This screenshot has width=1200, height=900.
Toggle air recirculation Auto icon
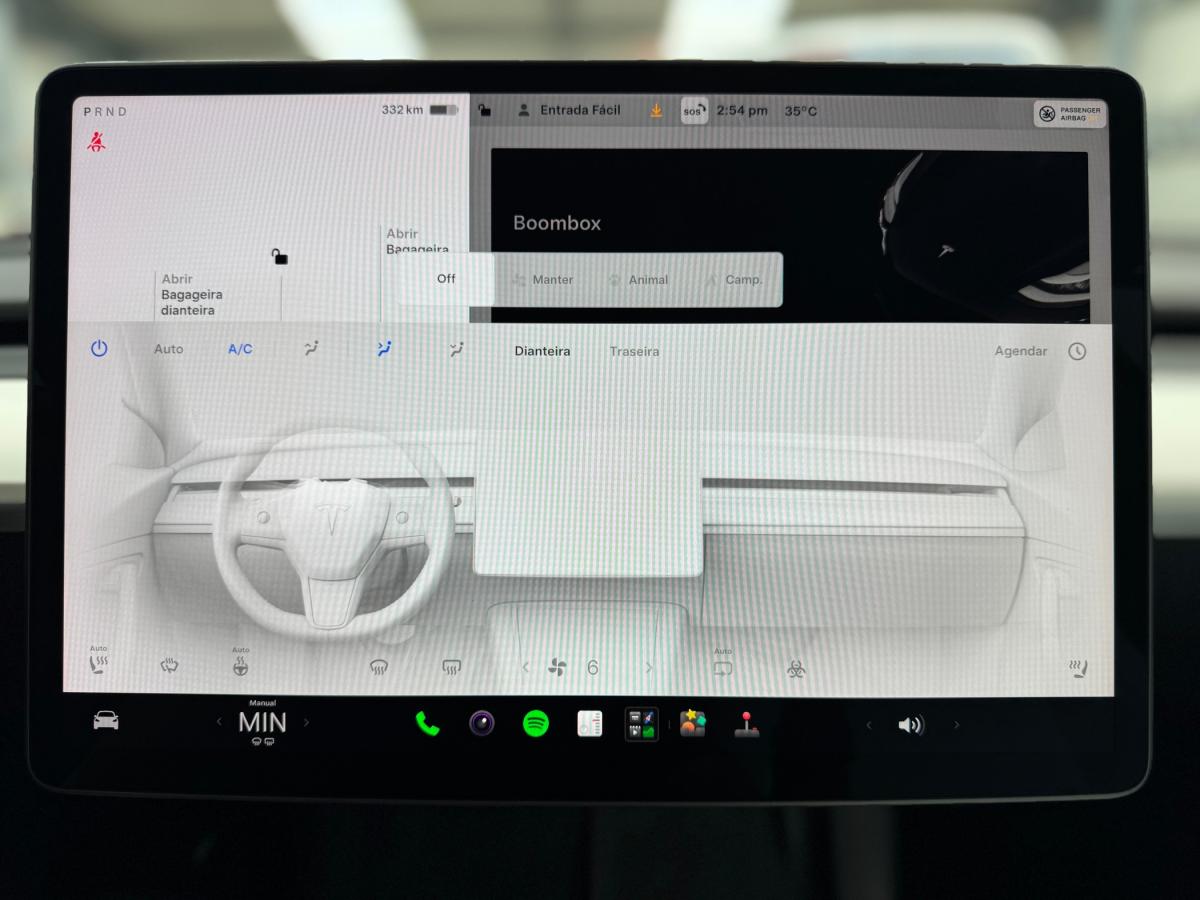pos(723,664)
